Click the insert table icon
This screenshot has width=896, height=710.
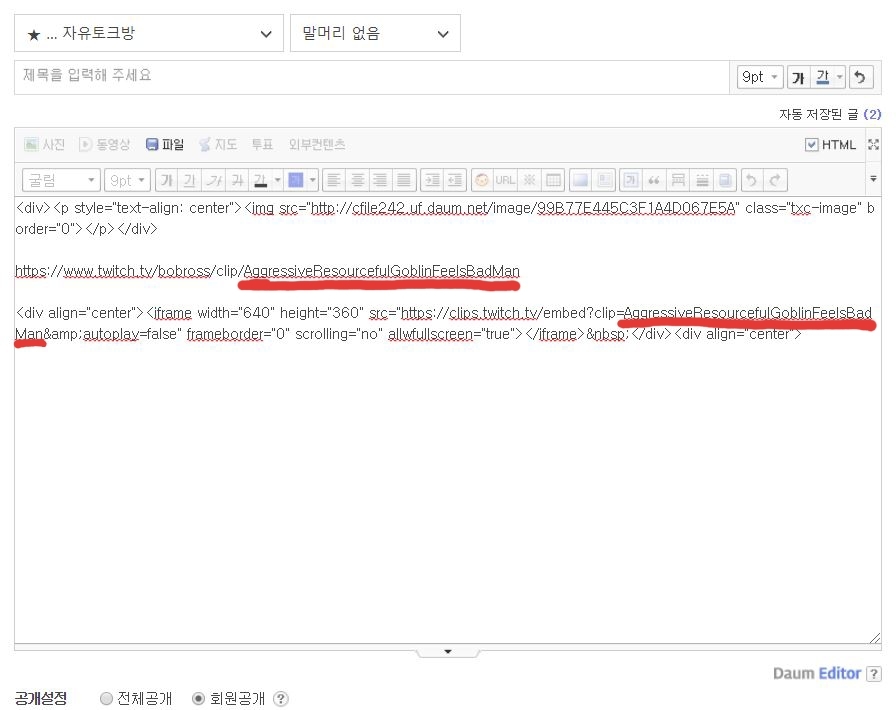(553, 180)
